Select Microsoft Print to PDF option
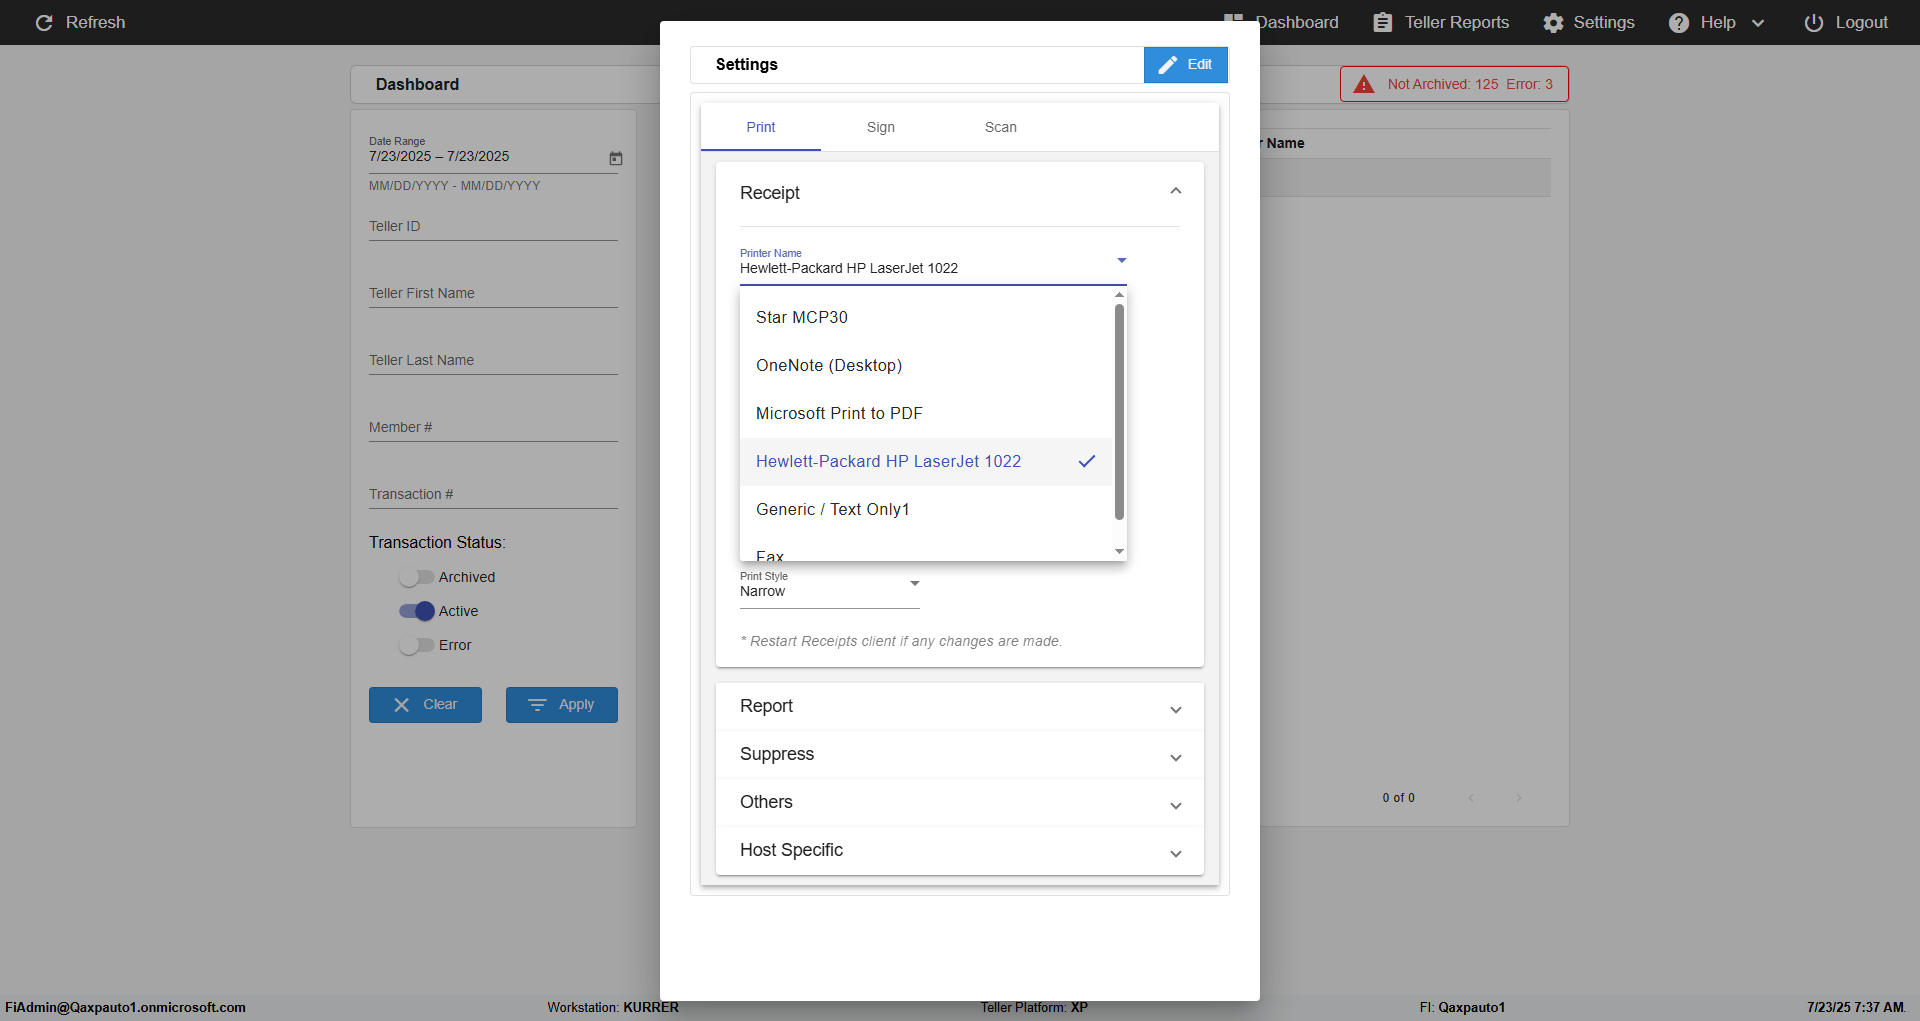Image resolution: width=1920 pixels, height=1021 pixels. pyautogui.click(x=926, y=413)
